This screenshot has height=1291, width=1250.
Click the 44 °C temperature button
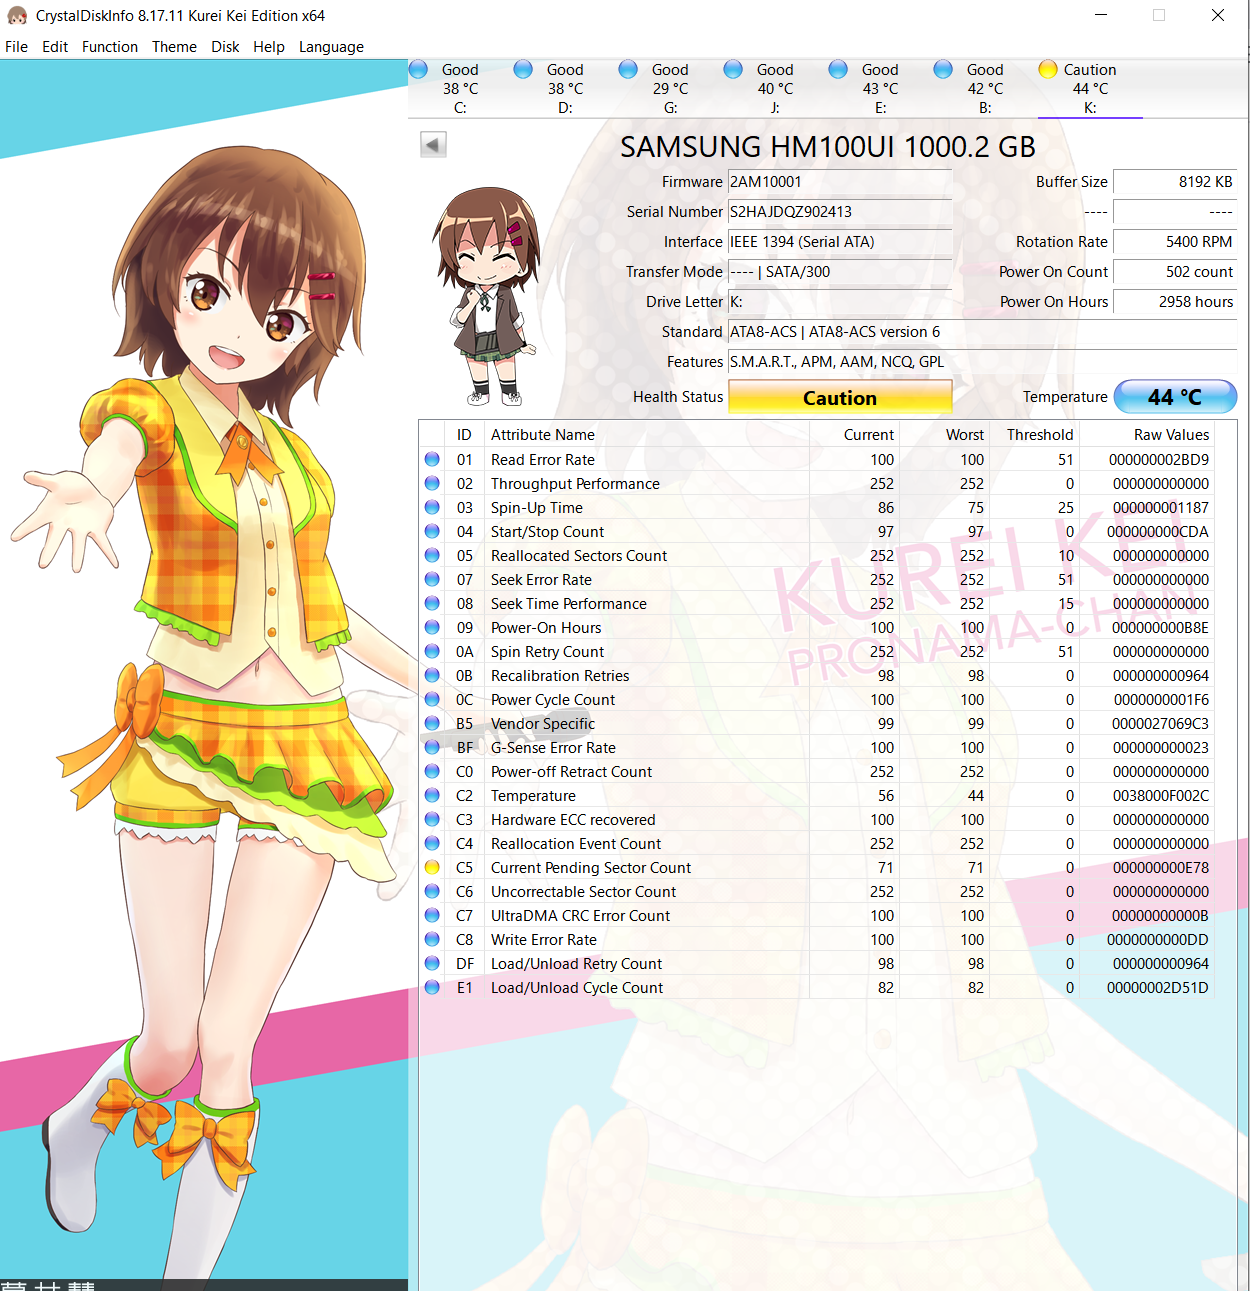pos(1175,397)
